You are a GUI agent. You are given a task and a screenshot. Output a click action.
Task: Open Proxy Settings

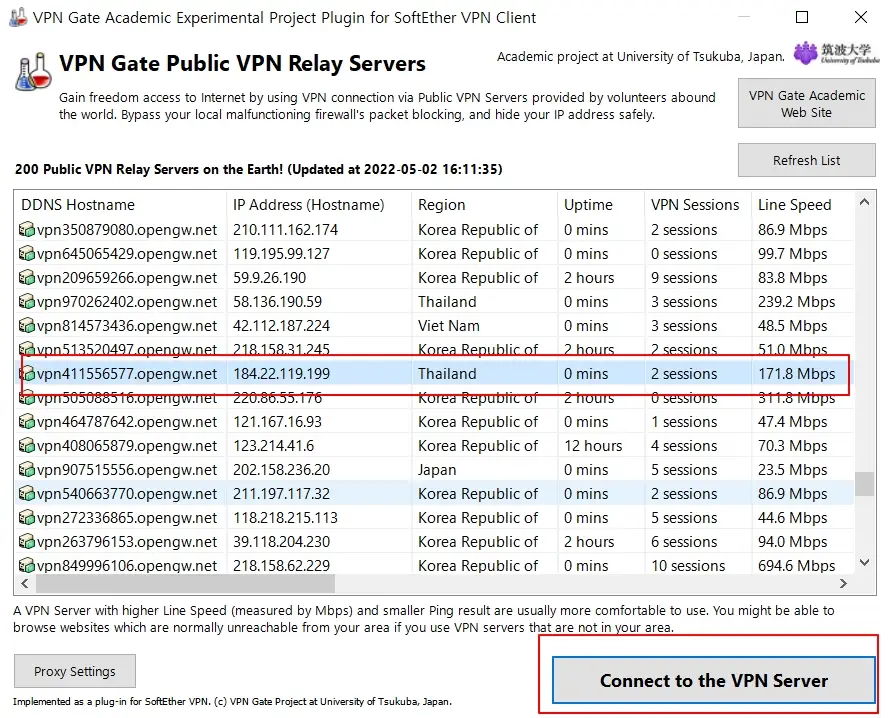point(75,671)
